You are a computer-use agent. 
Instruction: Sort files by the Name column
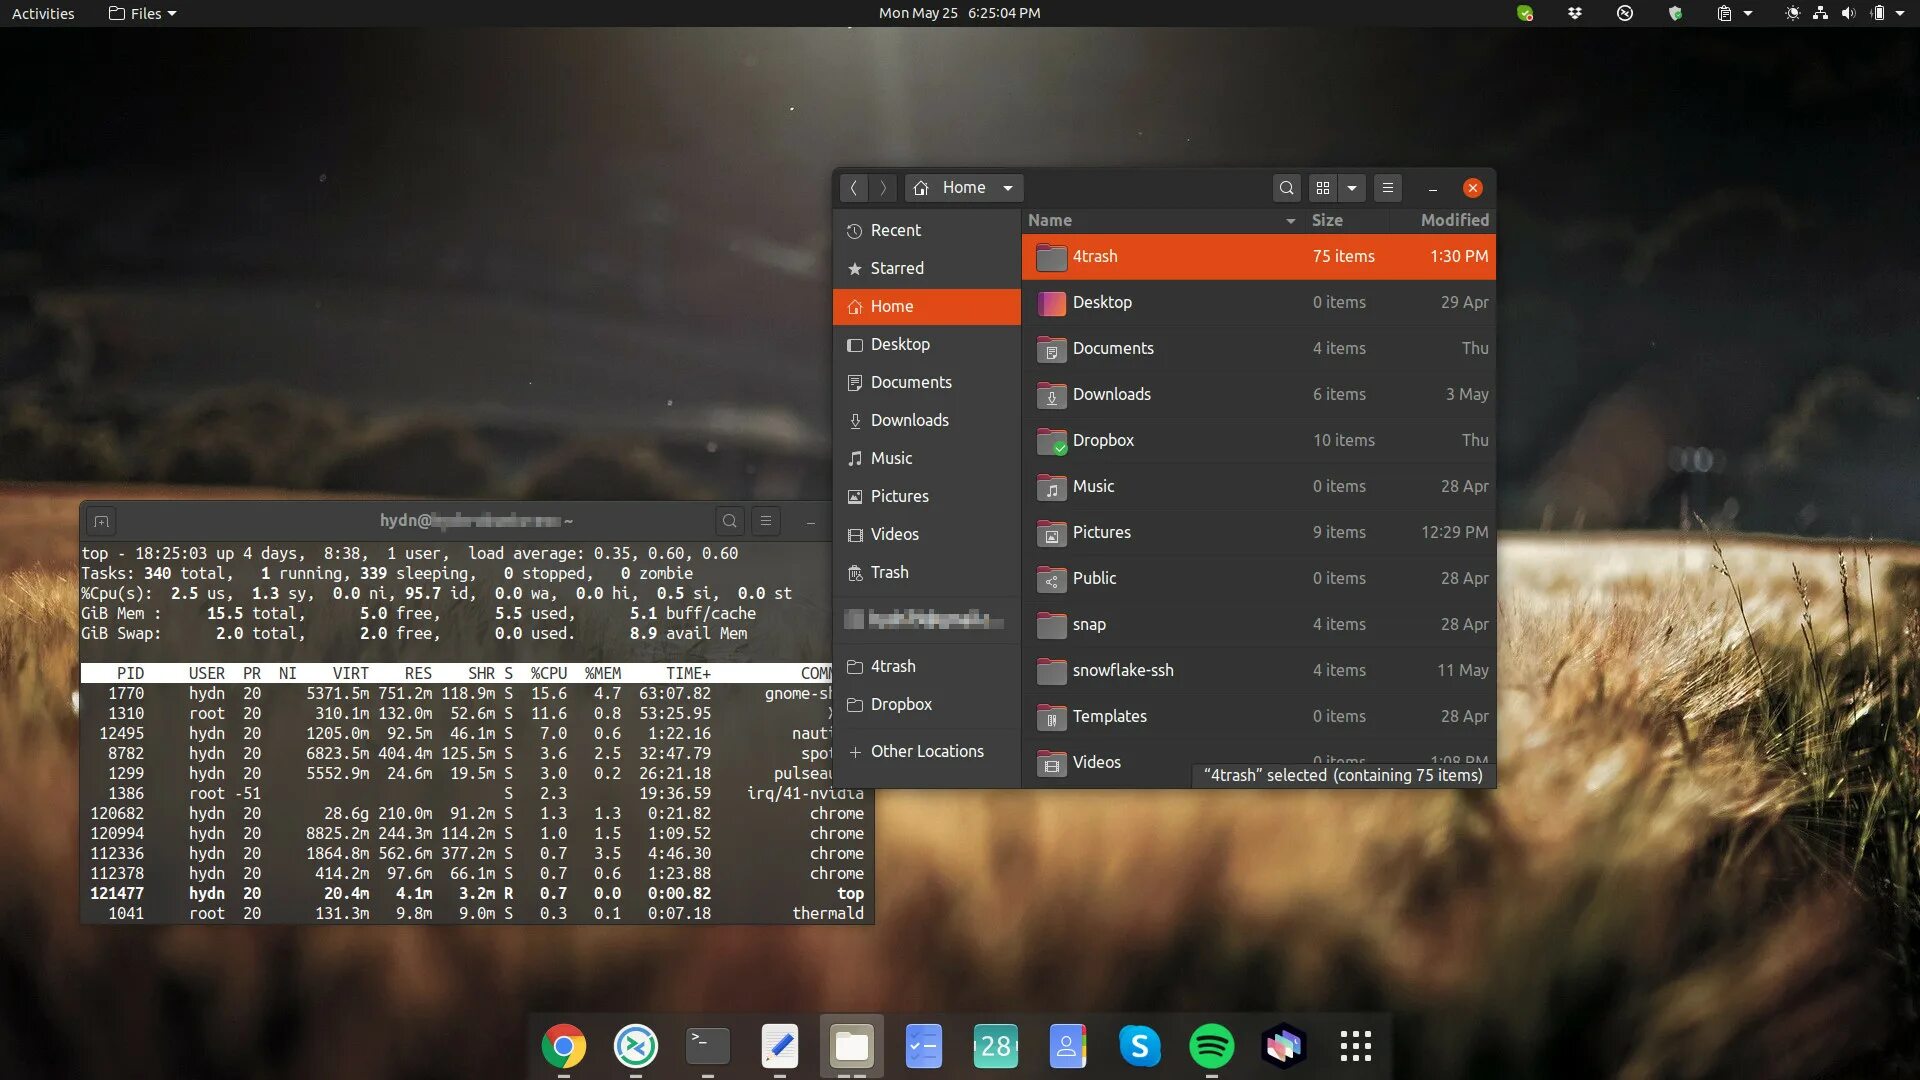pyautogui.click(x=1050, y=220)
